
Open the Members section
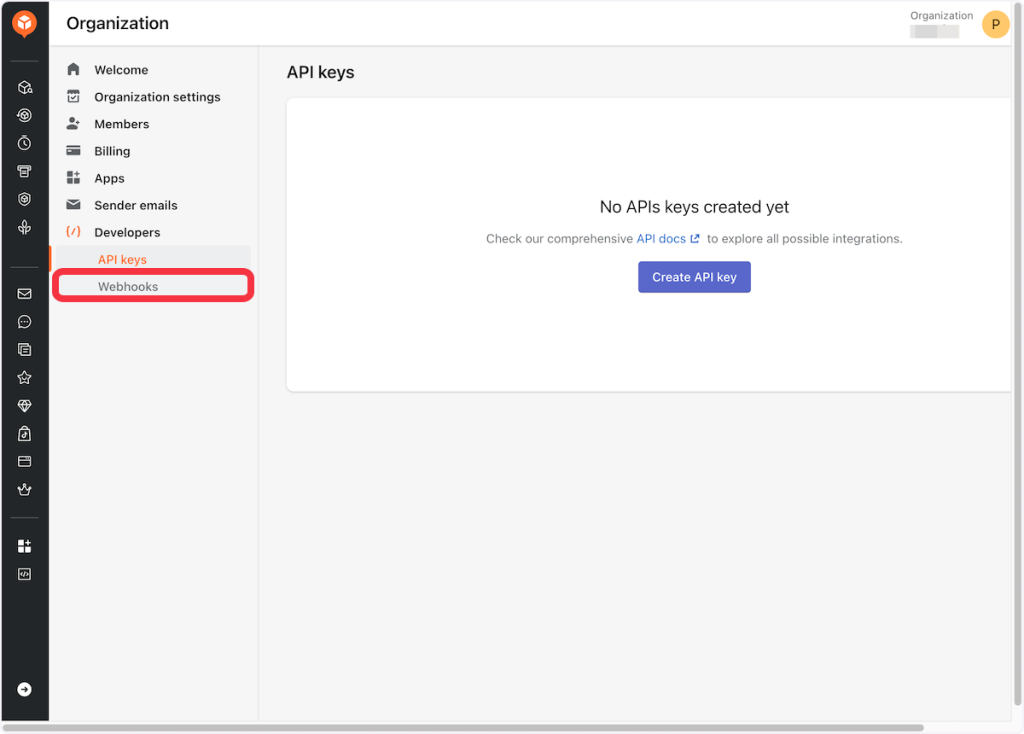[121, 124]
